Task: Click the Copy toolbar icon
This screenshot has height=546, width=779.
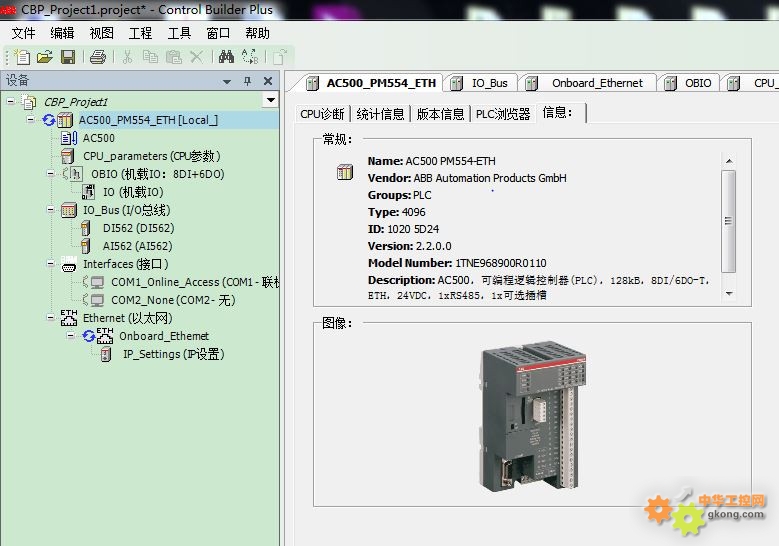Action: coord(151,57)
